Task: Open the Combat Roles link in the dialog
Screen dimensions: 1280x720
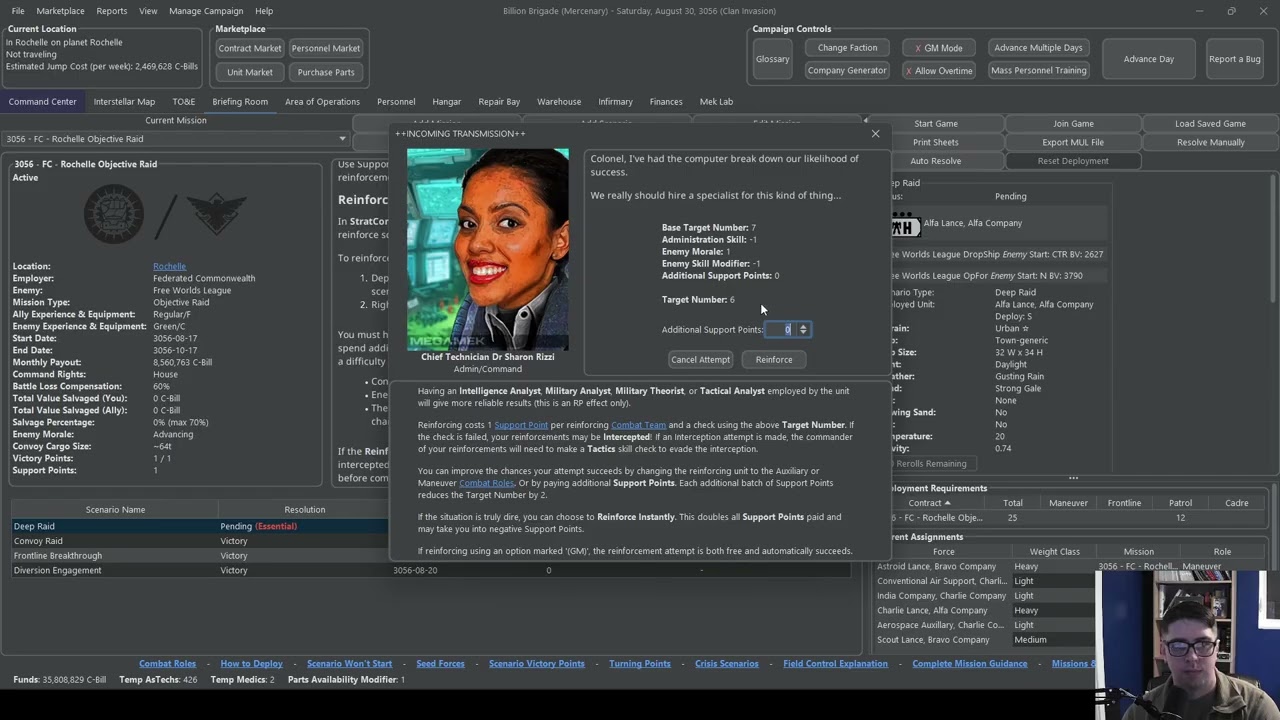Action: (486, 483)
